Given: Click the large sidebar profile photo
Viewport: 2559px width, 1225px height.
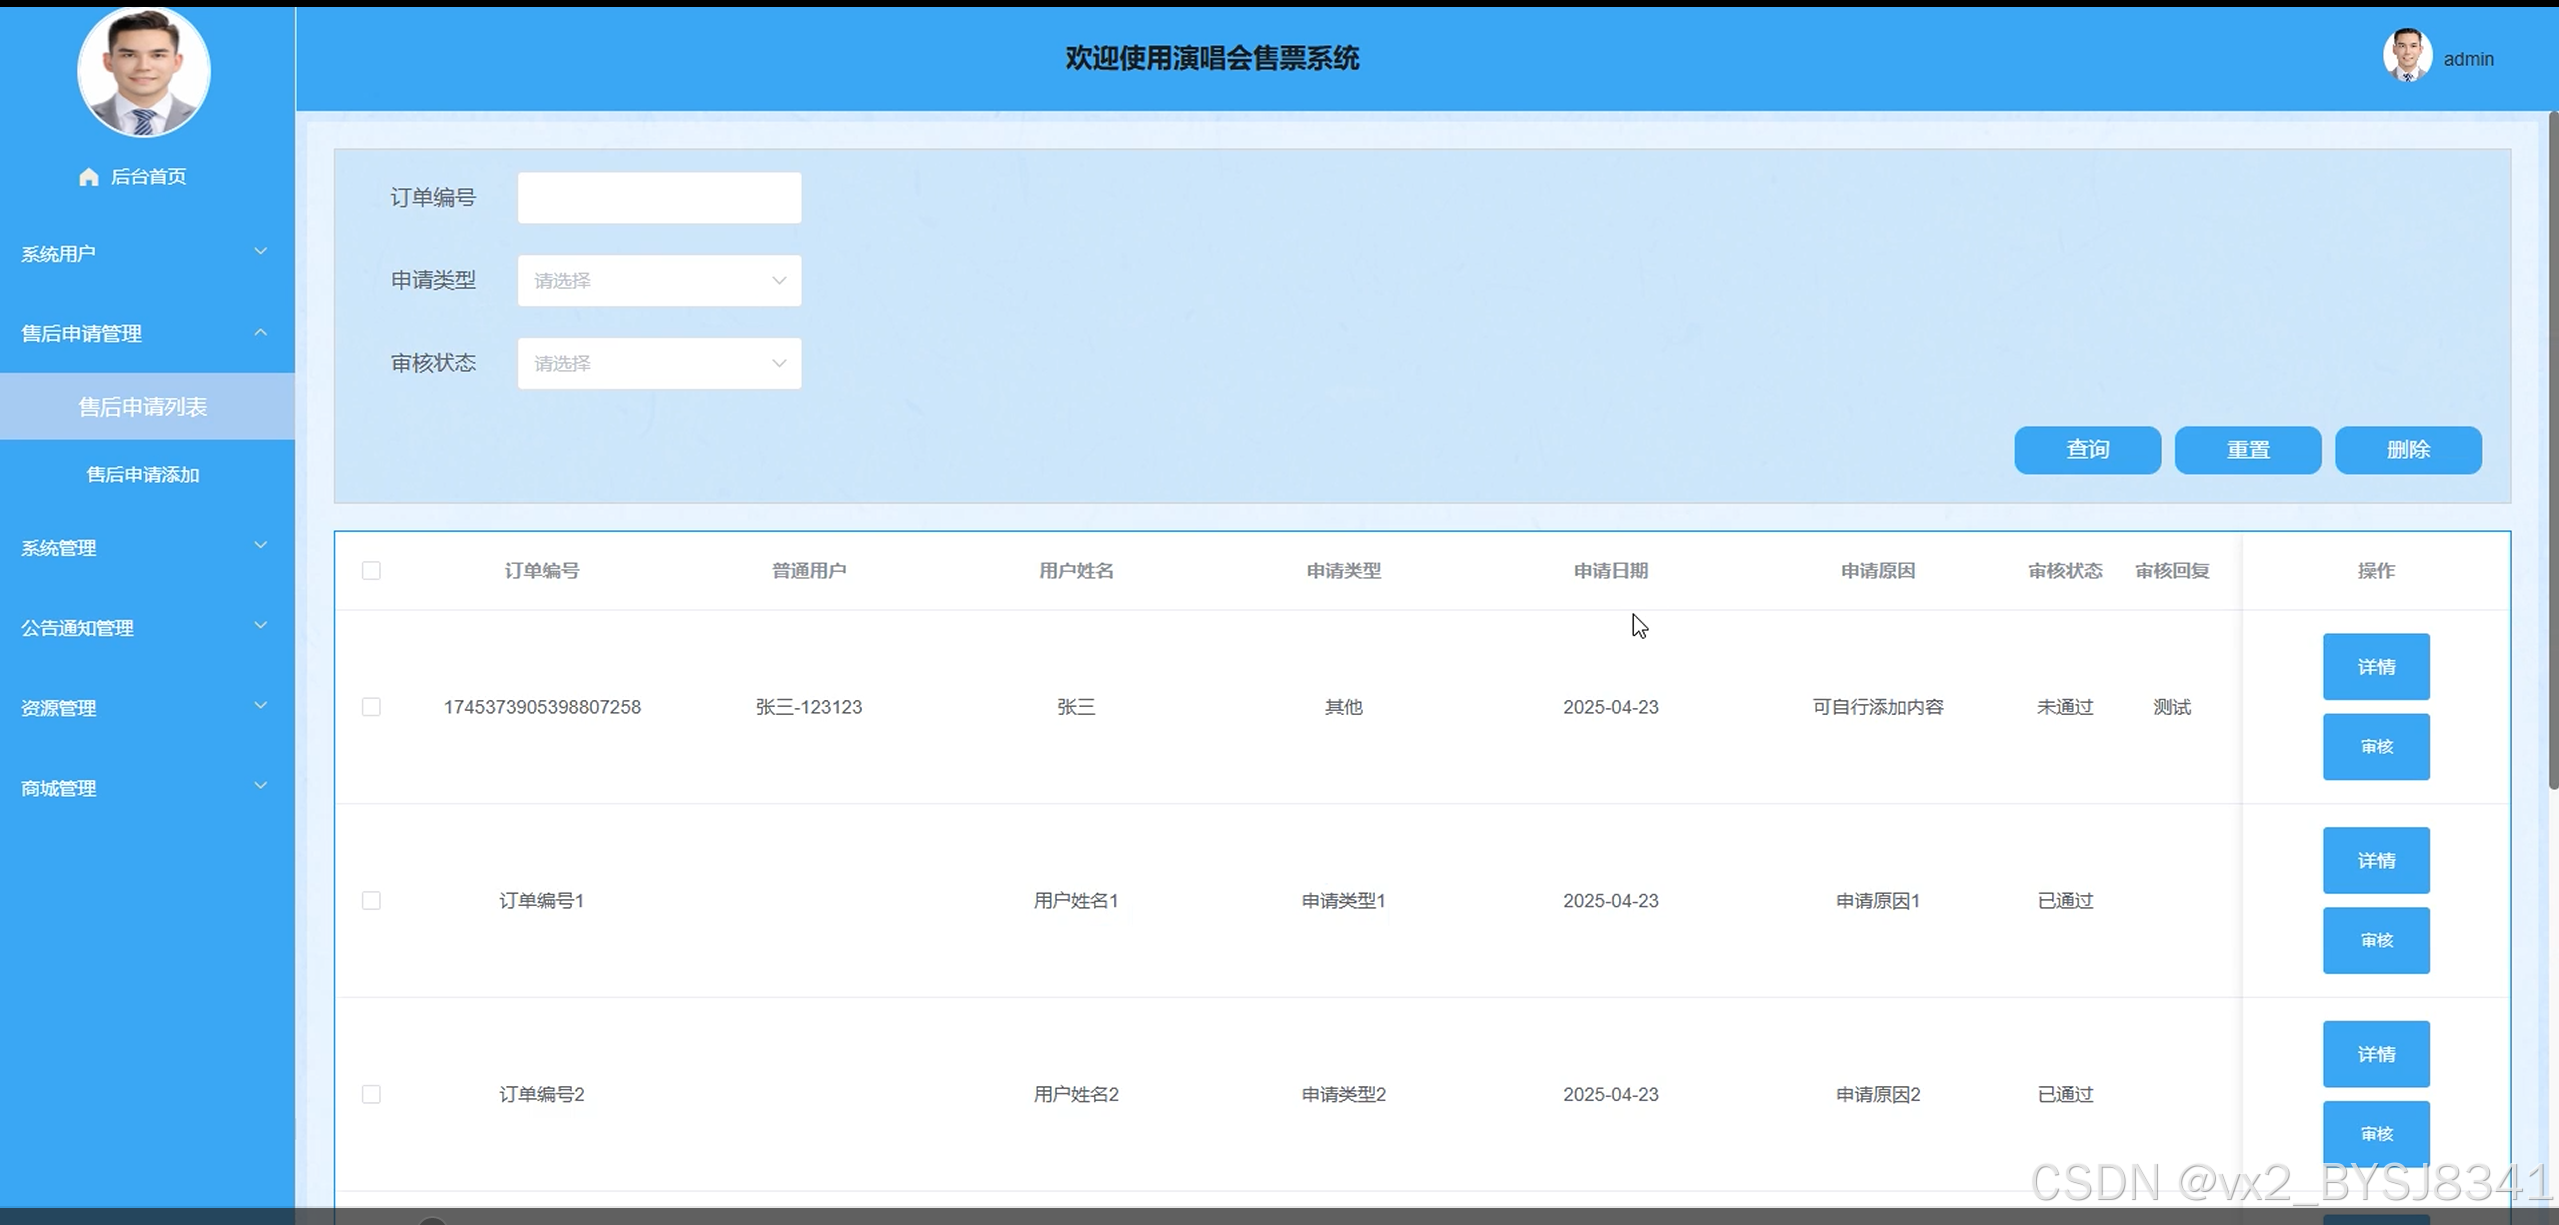Looking at the screenshot, I should point(144,72).
